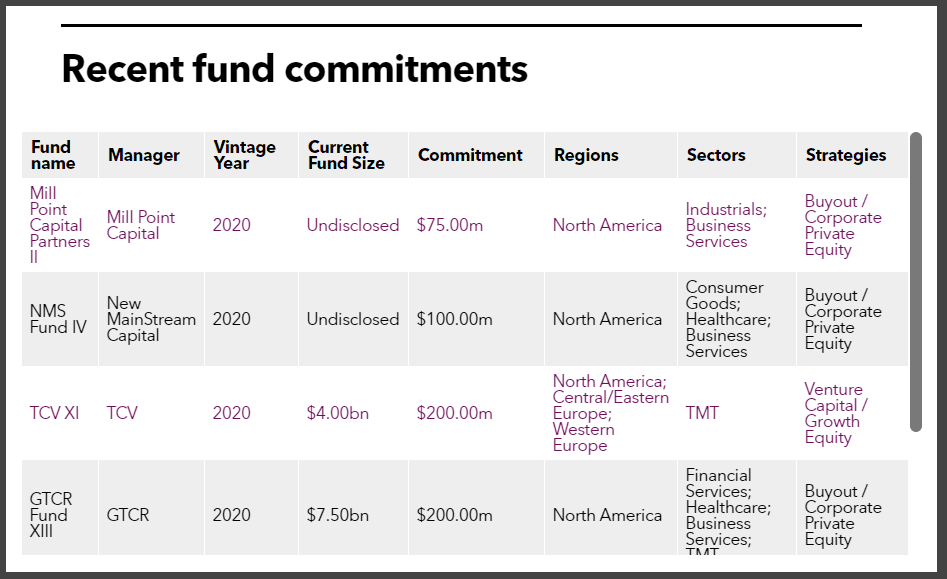Screen dimensions: 947x579
Task: Click the 'Commitment' column header
Action: (x=477, y=155)
